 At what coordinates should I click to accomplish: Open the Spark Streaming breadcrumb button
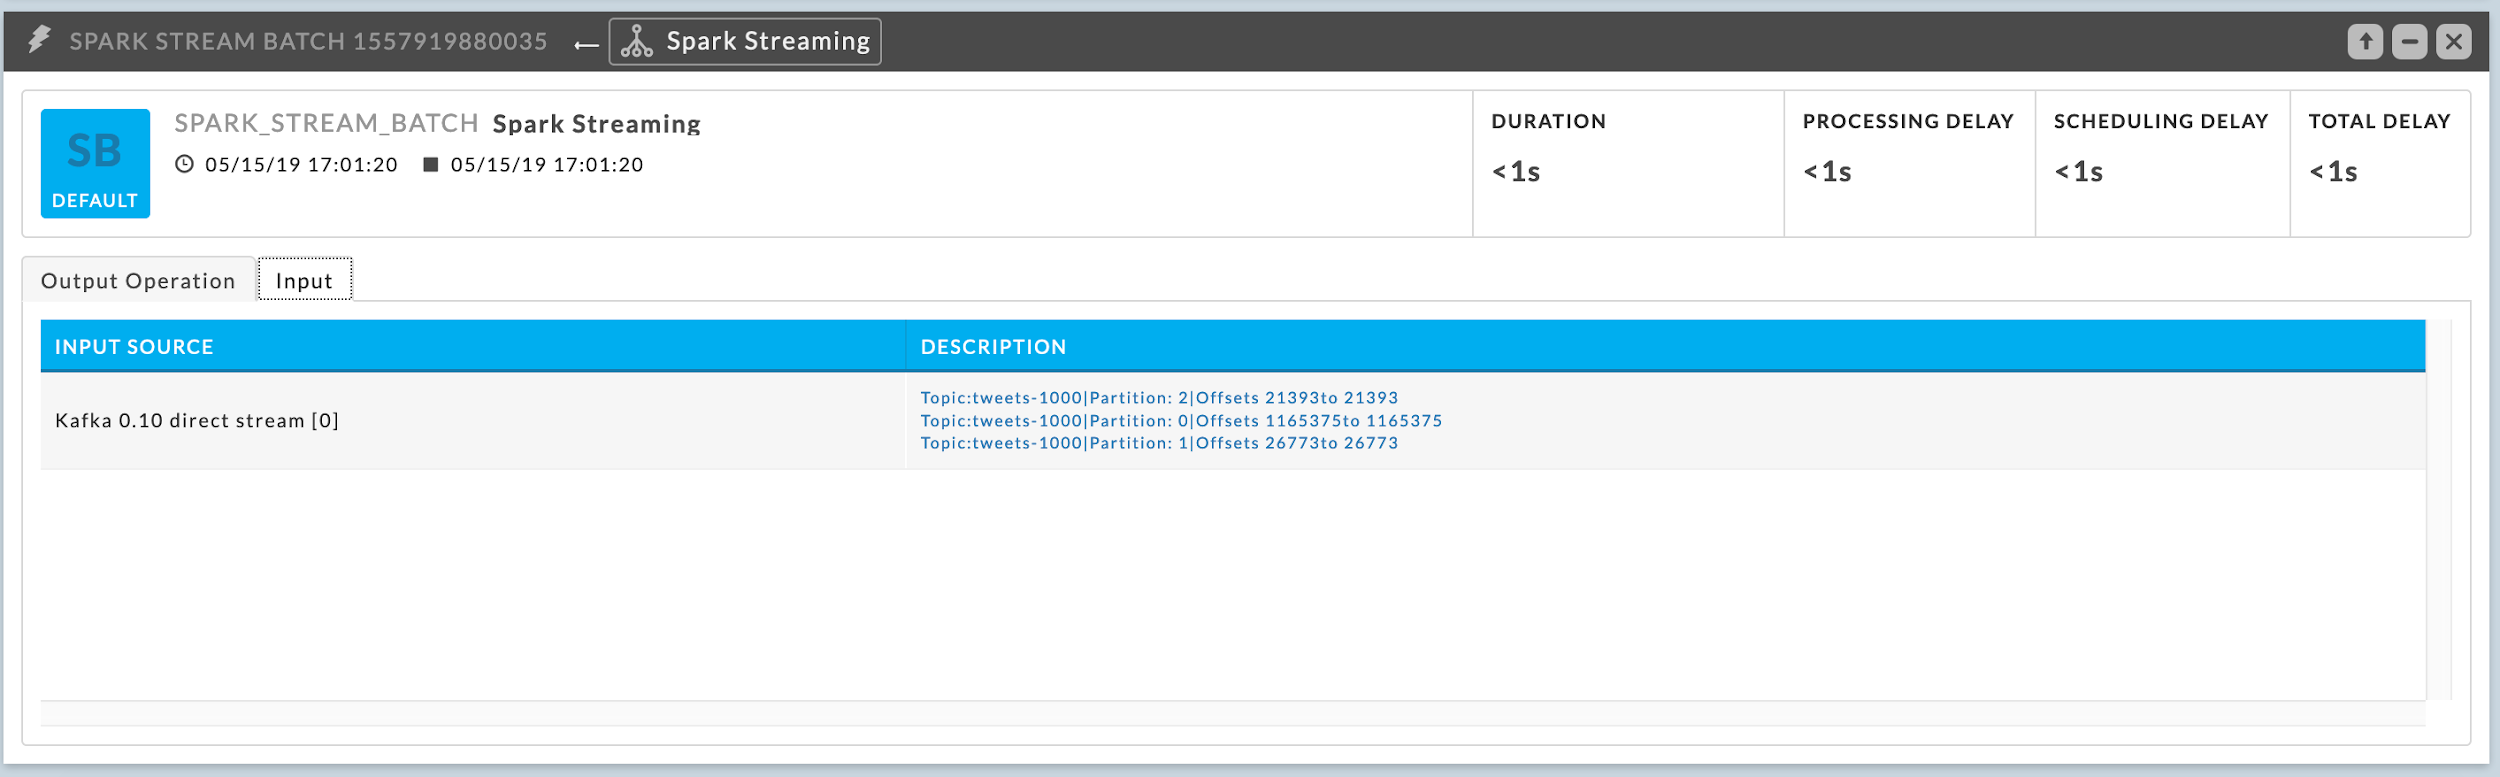(x=745, y=41)
